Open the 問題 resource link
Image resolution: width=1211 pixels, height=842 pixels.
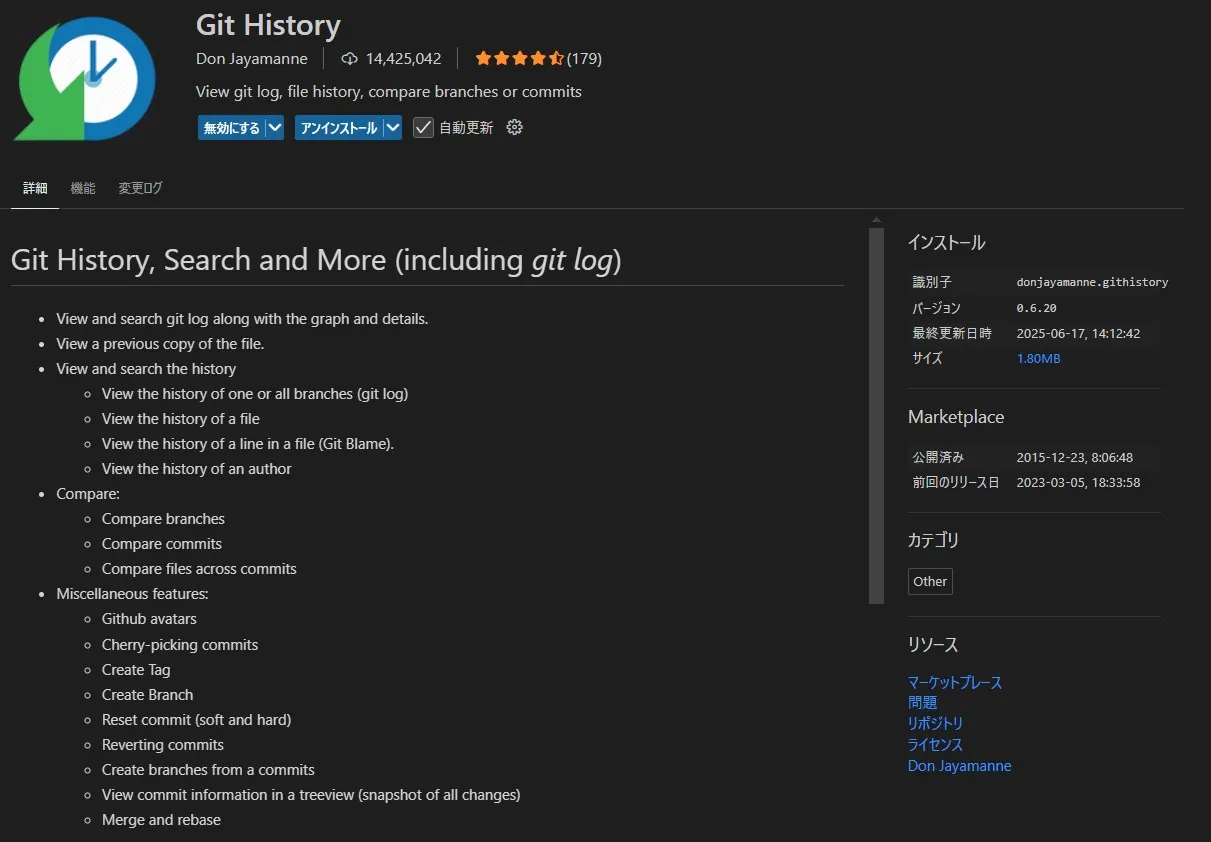point(922,703)
